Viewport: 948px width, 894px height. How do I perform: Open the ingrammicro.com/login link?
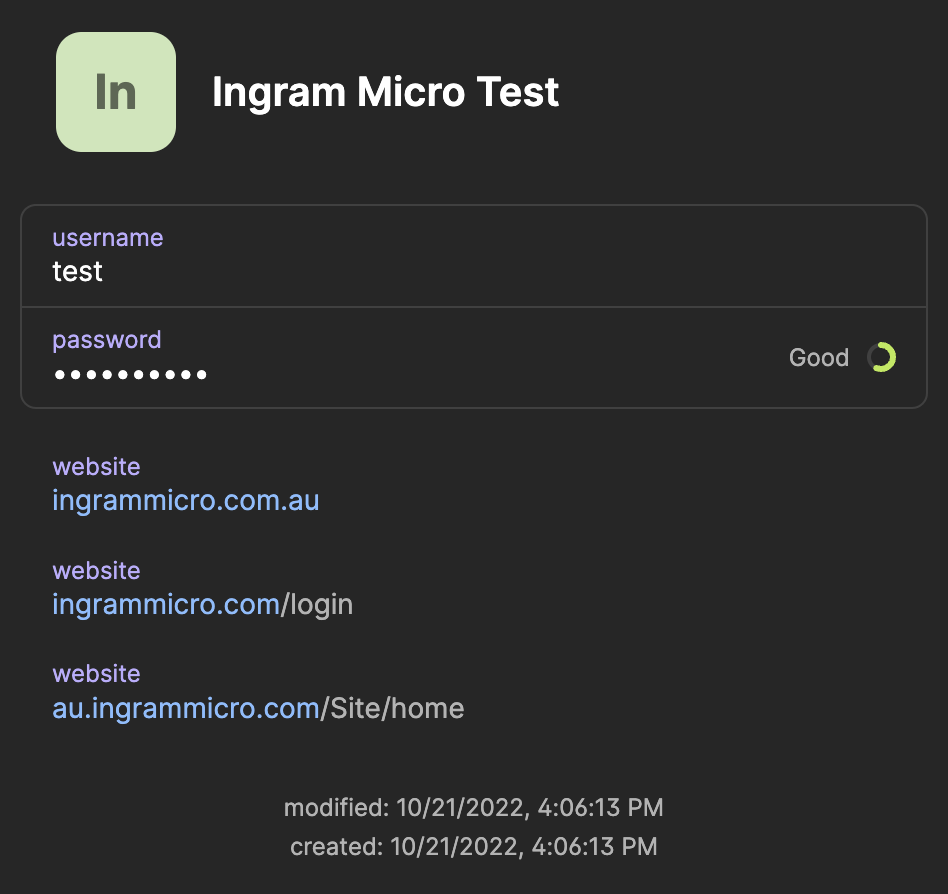(165, 604)
